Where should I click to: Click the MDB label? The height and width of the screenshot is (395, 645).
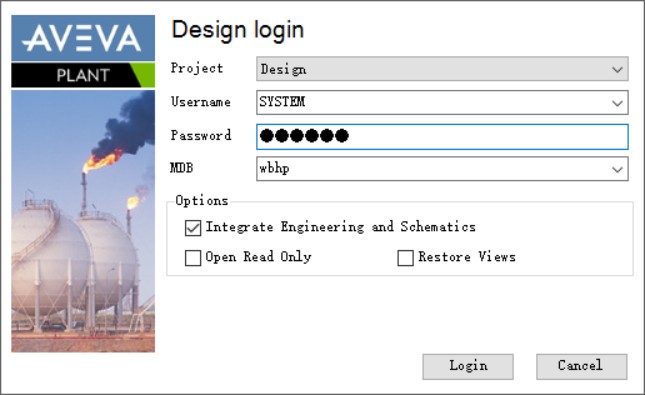[x=181, y=168]
